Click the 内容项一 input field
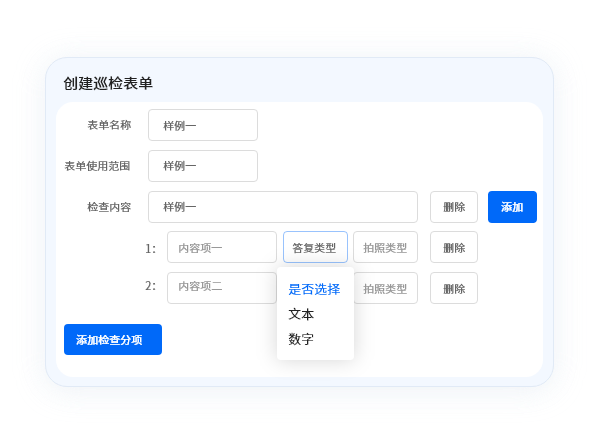Image resolution: width=599 pixels, height=444 pixels. coord(222,247)
